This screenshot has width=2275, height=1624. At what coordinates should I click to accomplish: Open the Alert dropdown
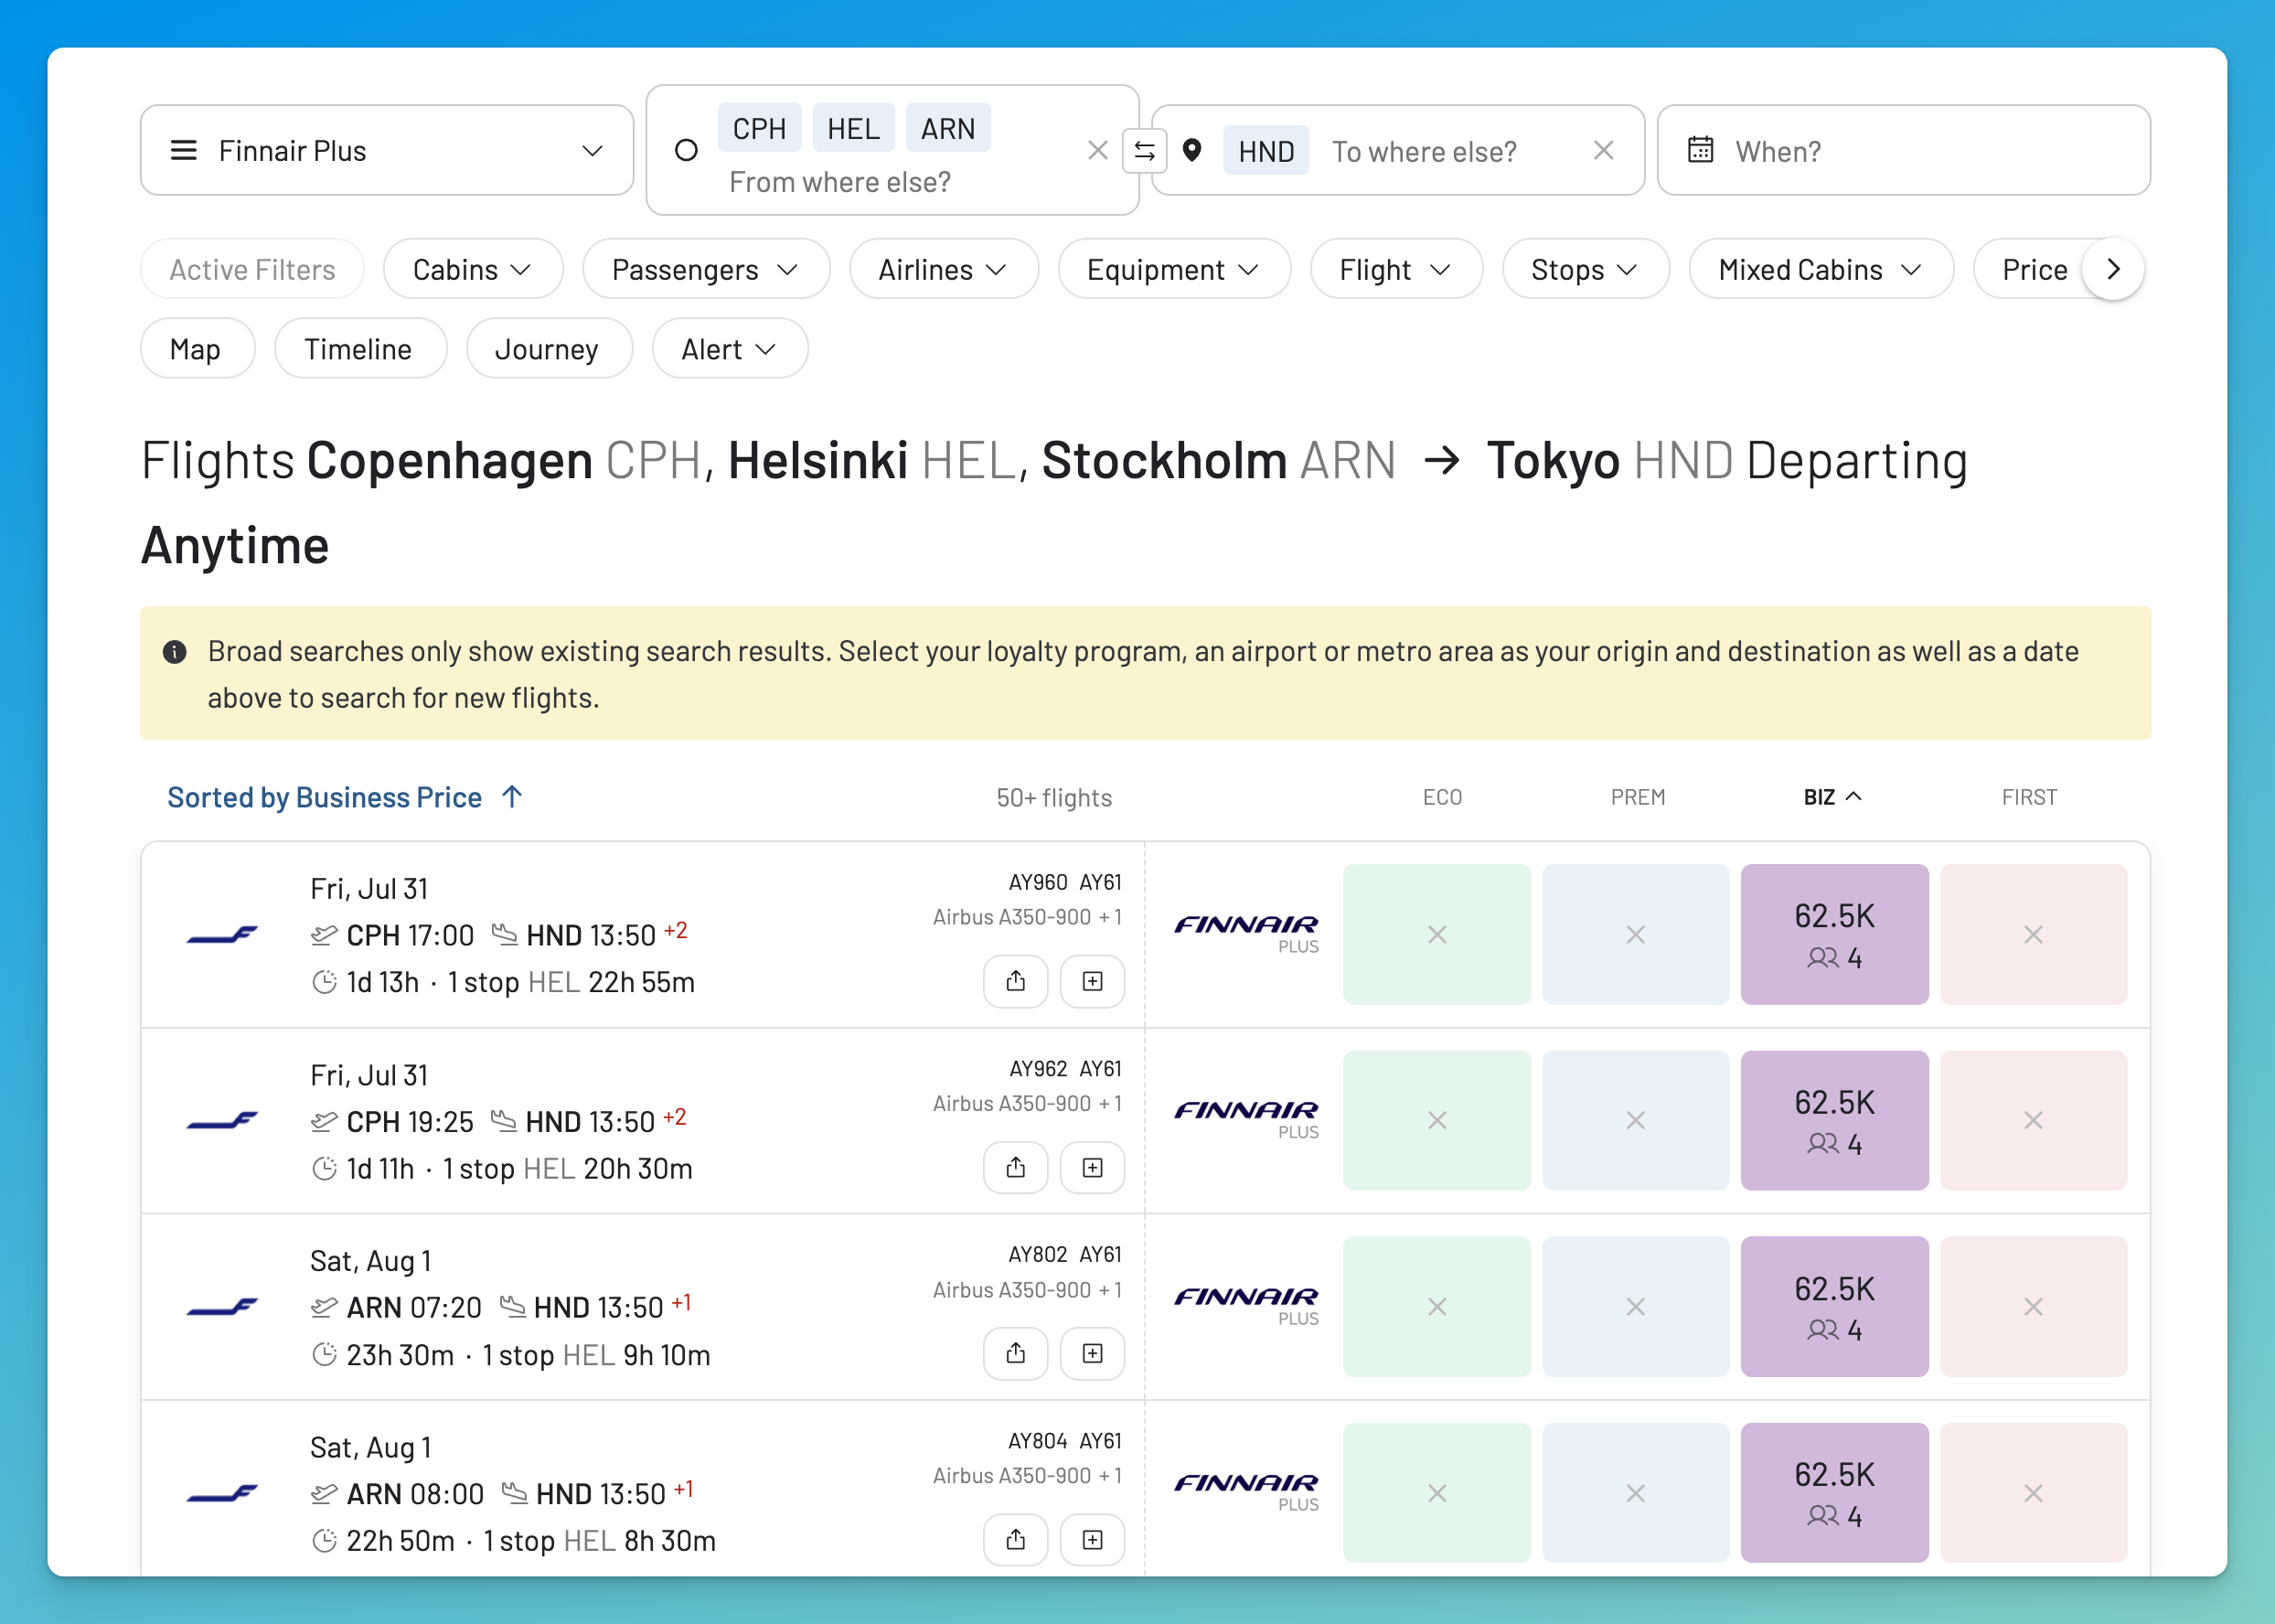click(730, 349)
